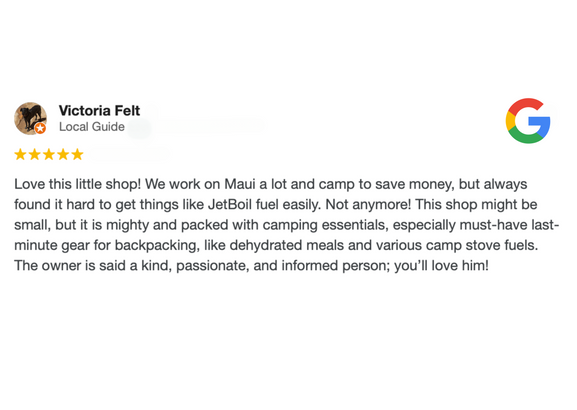Screen dimensions: 577x410
Task: Click the closing phrase you'll love him!
Action: point(442,265)
